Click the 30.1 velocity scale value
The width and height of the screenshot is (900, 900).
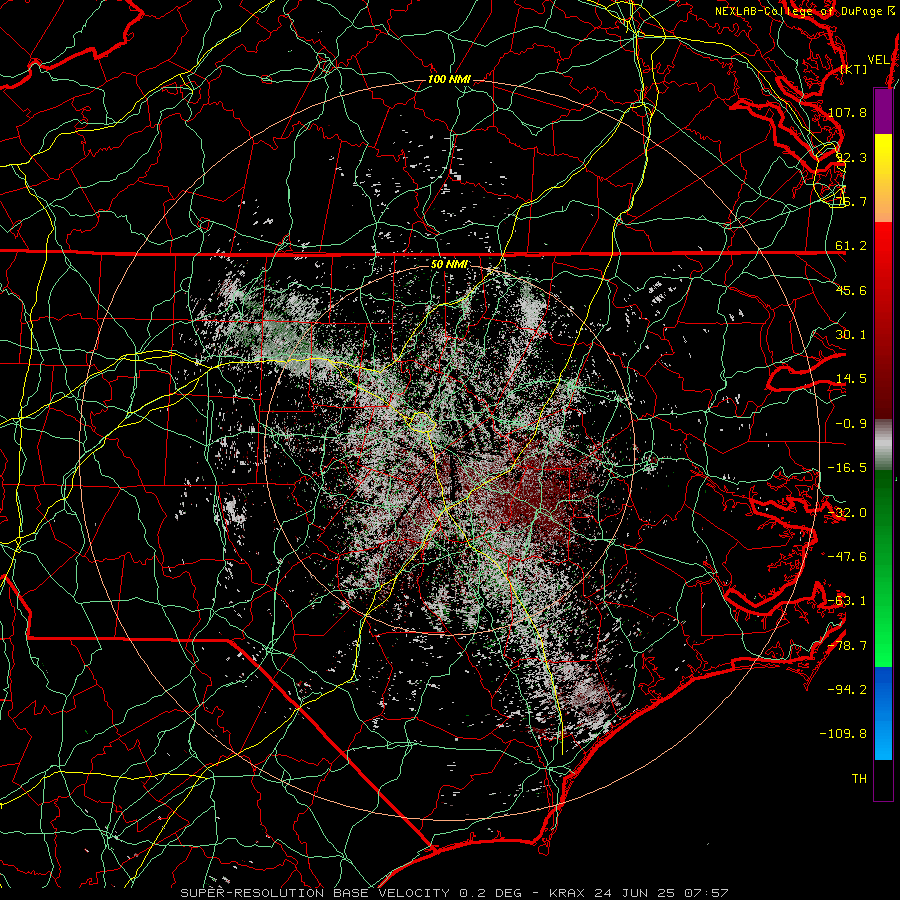tap(851, 335)
